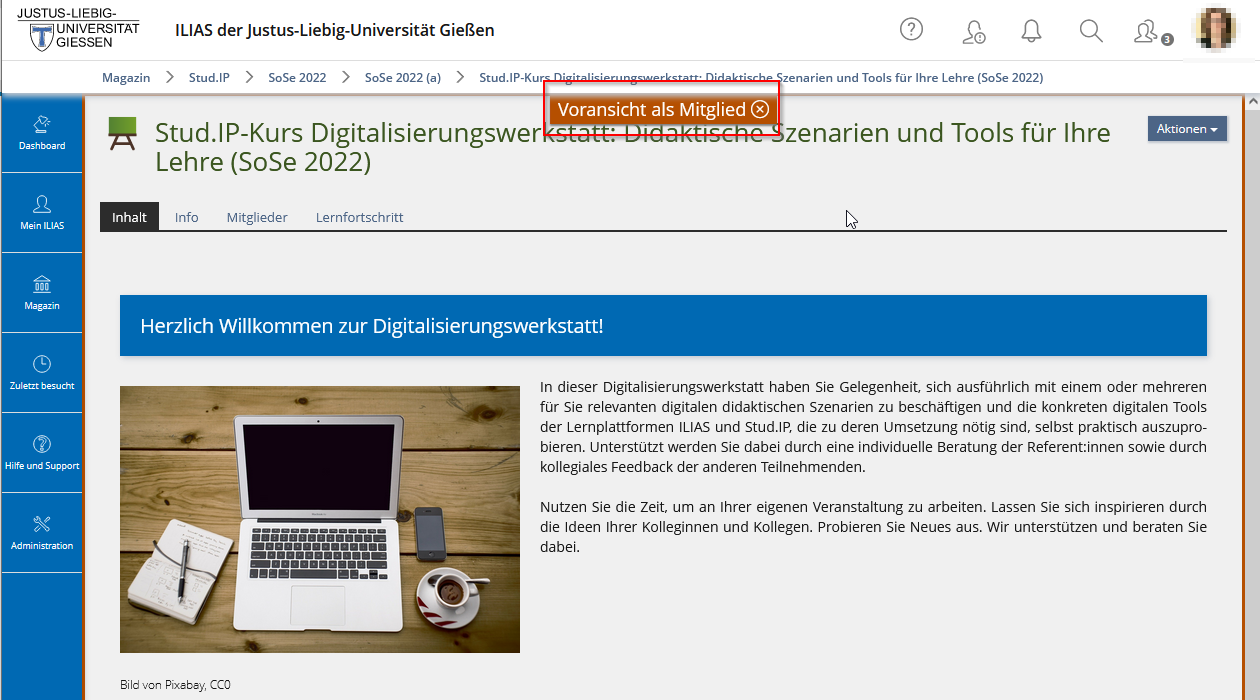The width and height of the screenshot is (1260, 700).
Task: Open Zuletzt besucht in sidebar
Action: [42, 373]
